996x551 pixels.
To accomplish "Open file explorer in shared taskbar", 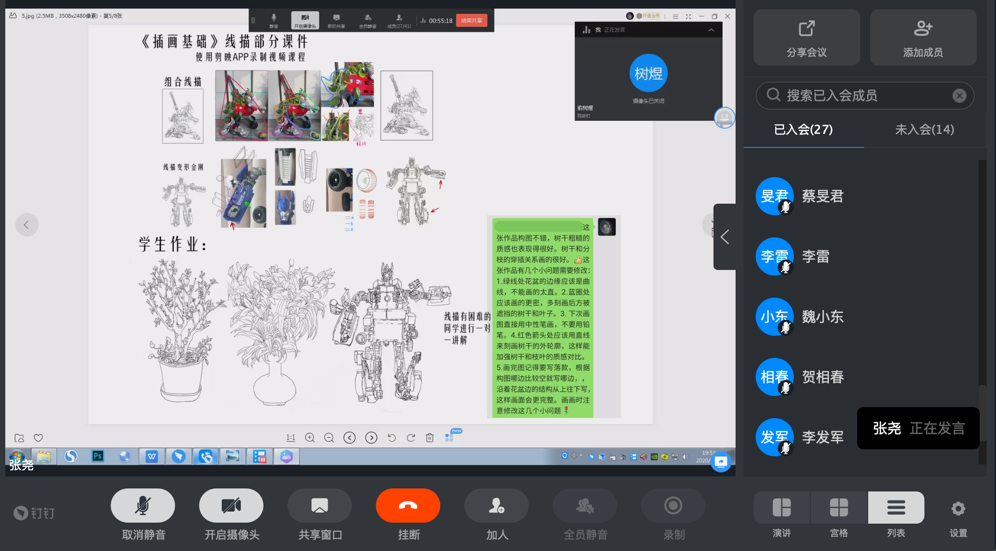I will coord(44,456).
